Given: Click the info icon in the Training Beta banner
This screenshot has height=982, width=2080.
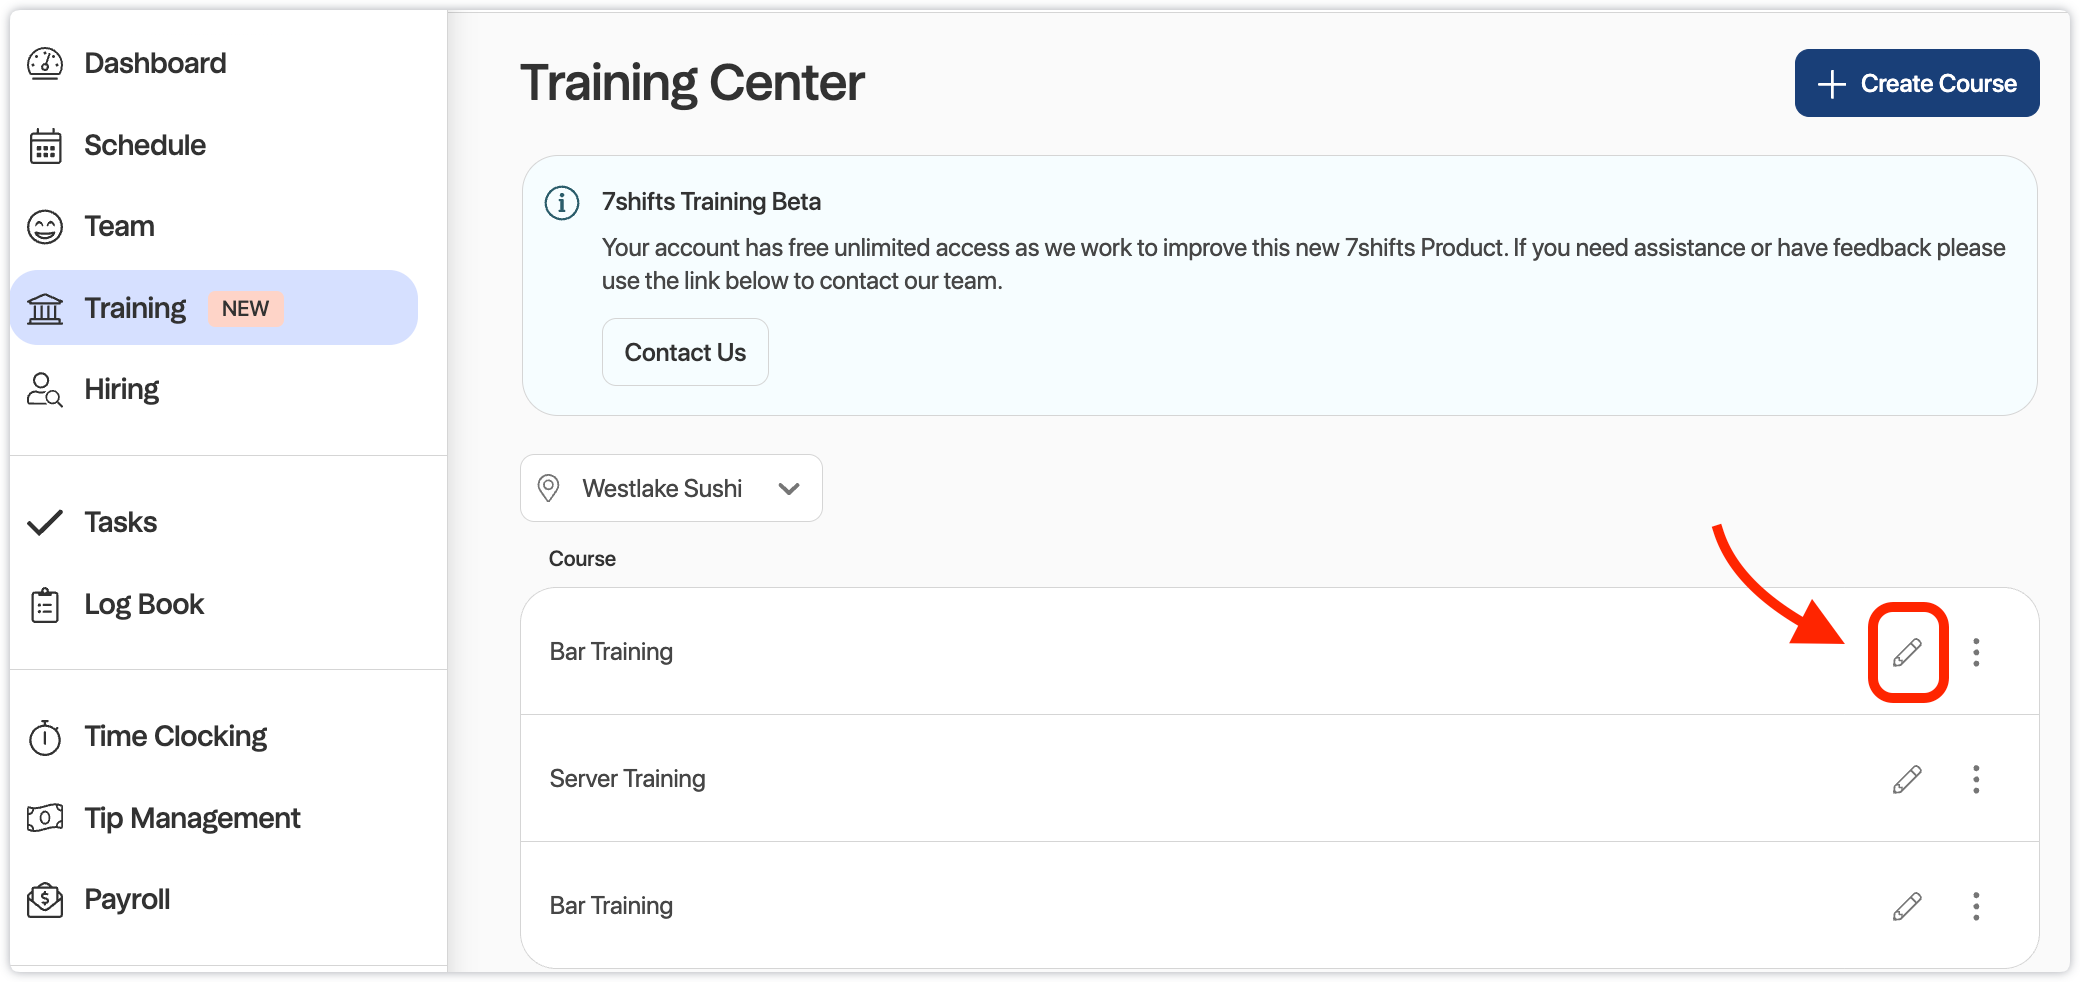Looking at the screenshot, I should [x=562, y=201].
